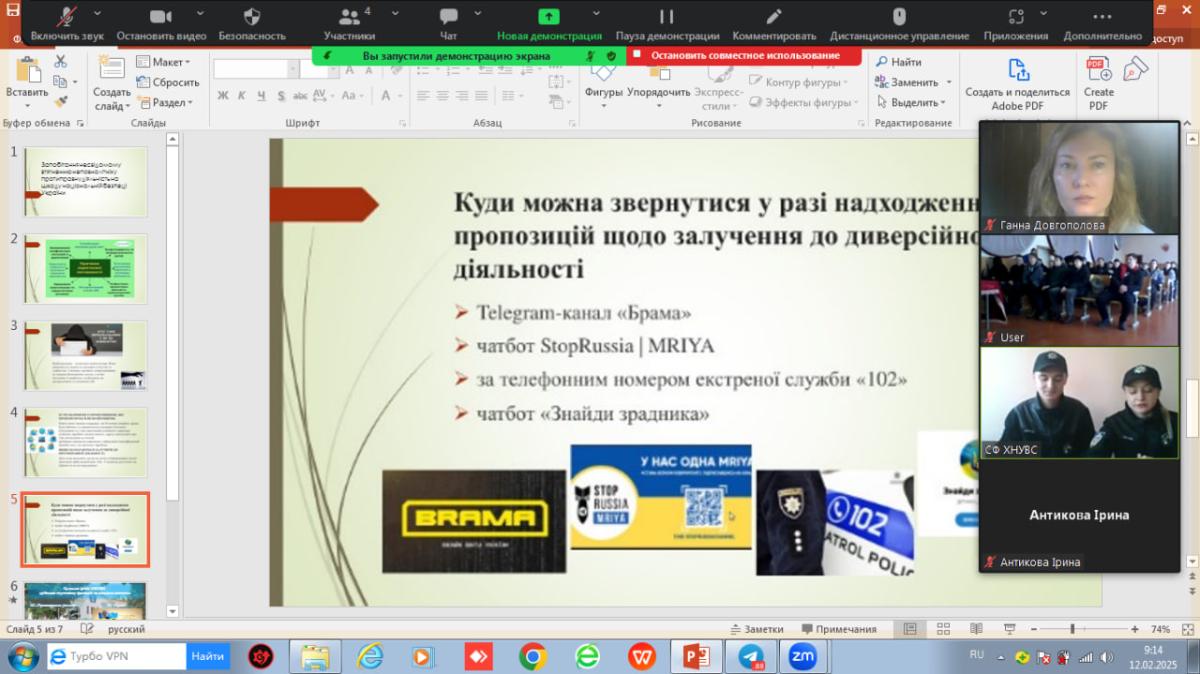Open Comments (Примечания) in status bar
The width and height of the screenshot is (1200, 674).
click(837, 629)
